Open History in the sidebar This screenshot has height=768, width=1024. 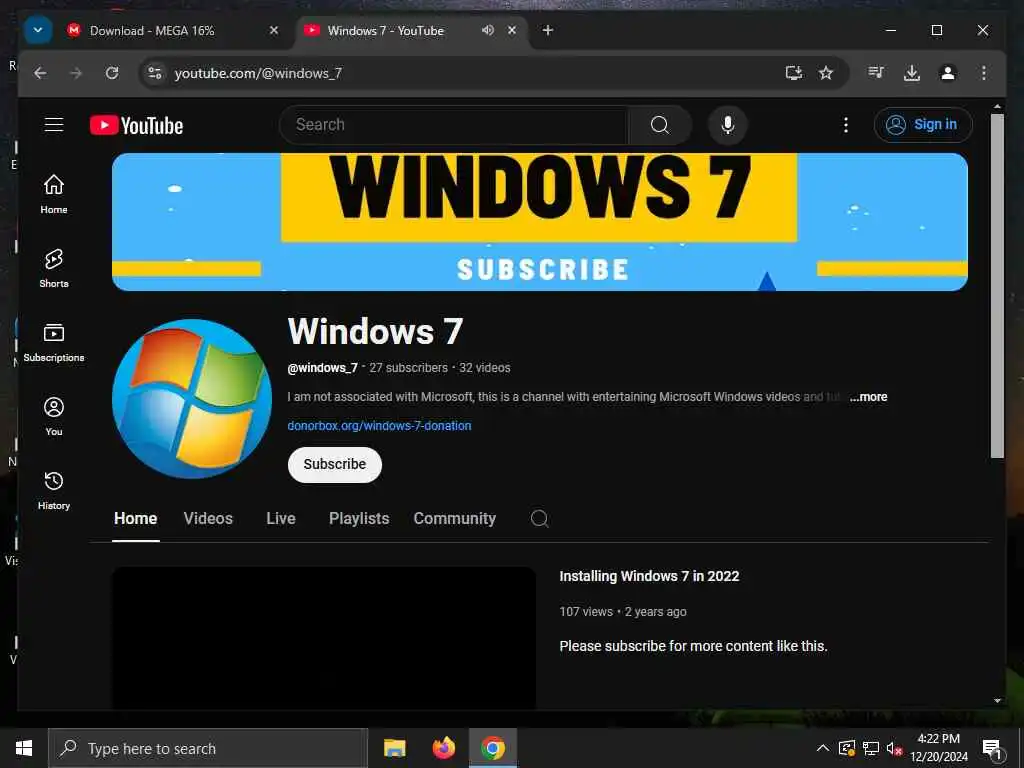[x=54, y=490]
